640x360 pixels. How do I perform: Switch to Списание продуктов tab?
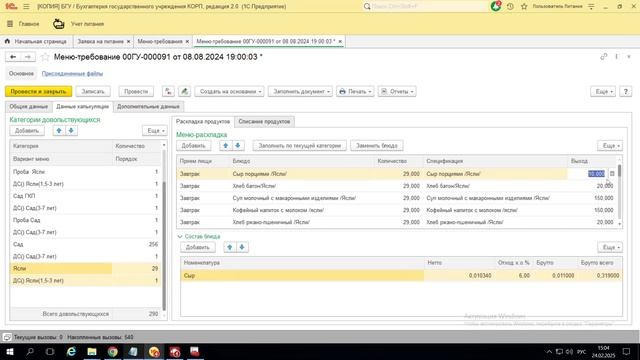(x=264, y=122)
